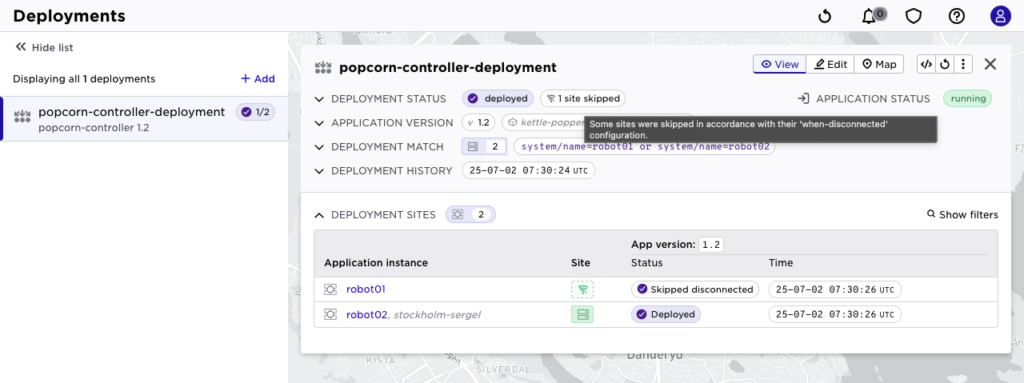
Task: Click the Skipped disconnected status chip
Action: pyautogui.click(x=695, y=290)
